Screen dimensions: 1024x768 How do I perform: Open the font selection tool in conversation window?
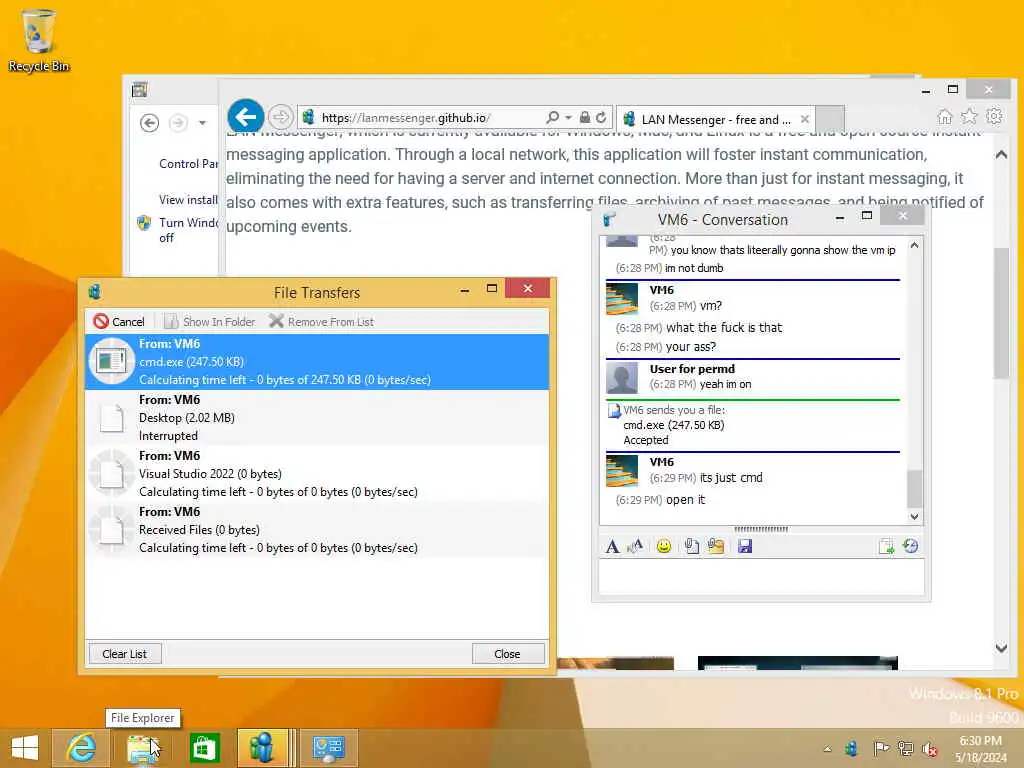tap(612, 546)
